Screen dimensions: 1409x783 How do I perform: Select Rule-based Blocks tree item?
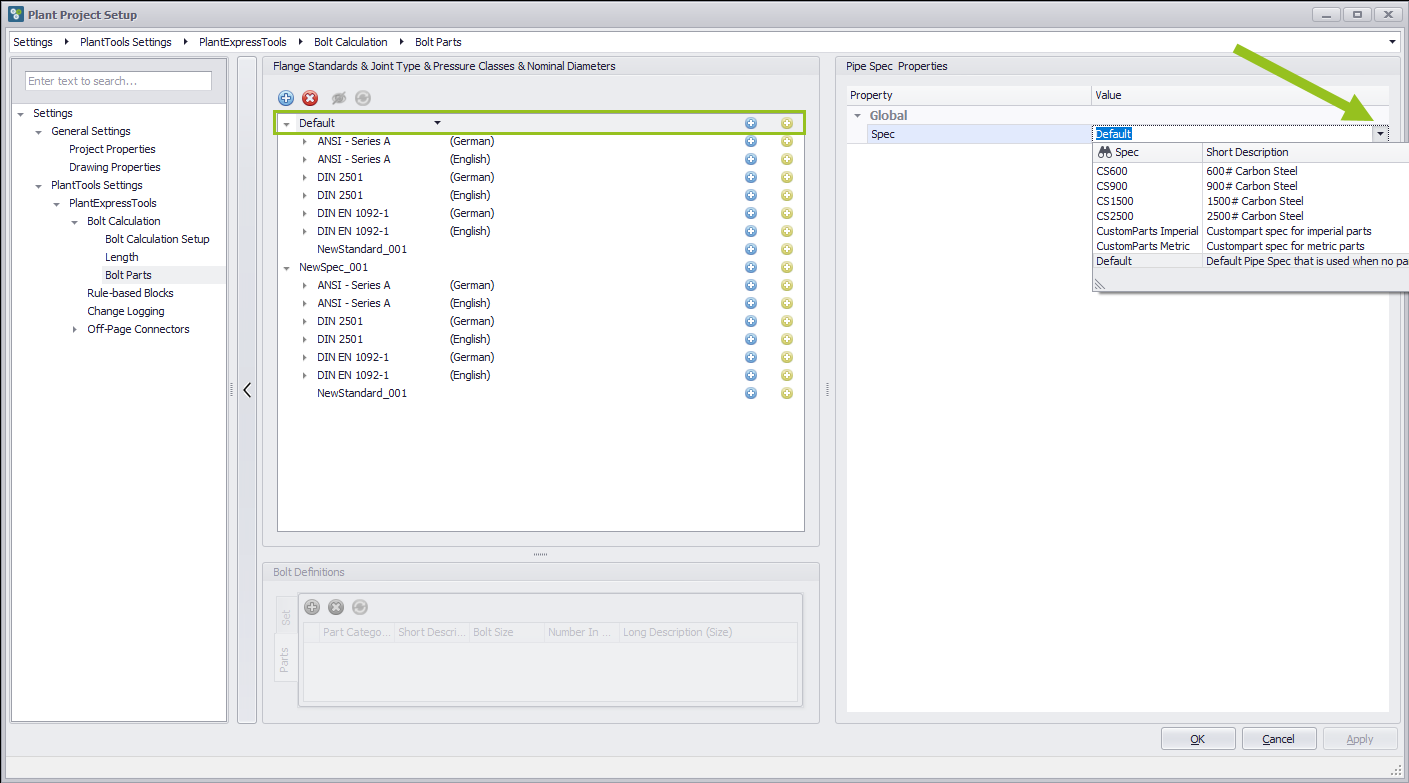tap(130, 293)
